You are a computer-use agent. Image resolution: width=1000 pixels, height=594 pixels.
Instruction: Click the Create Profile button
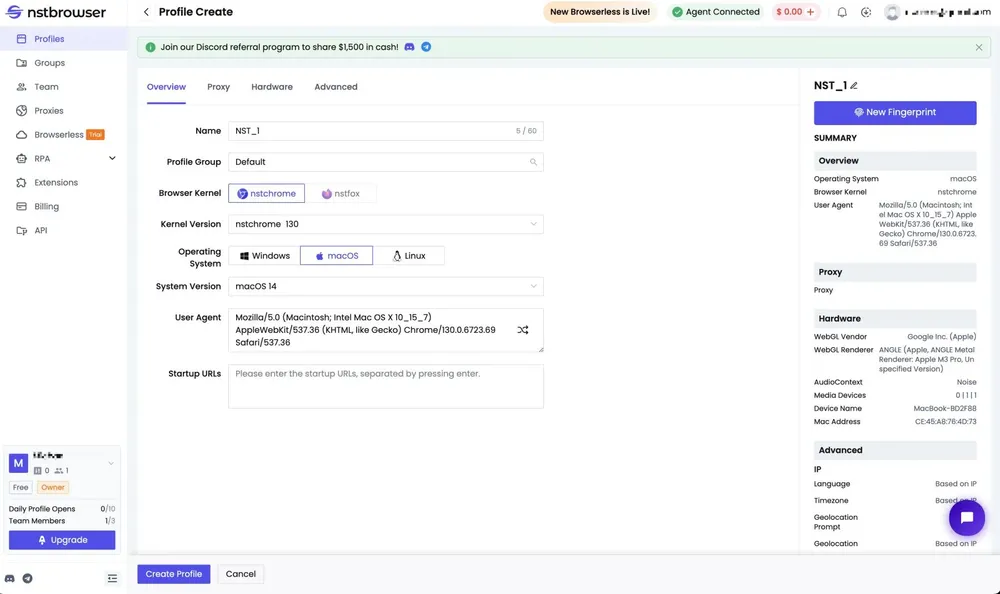pyautogui.click(x=174, y=574)
